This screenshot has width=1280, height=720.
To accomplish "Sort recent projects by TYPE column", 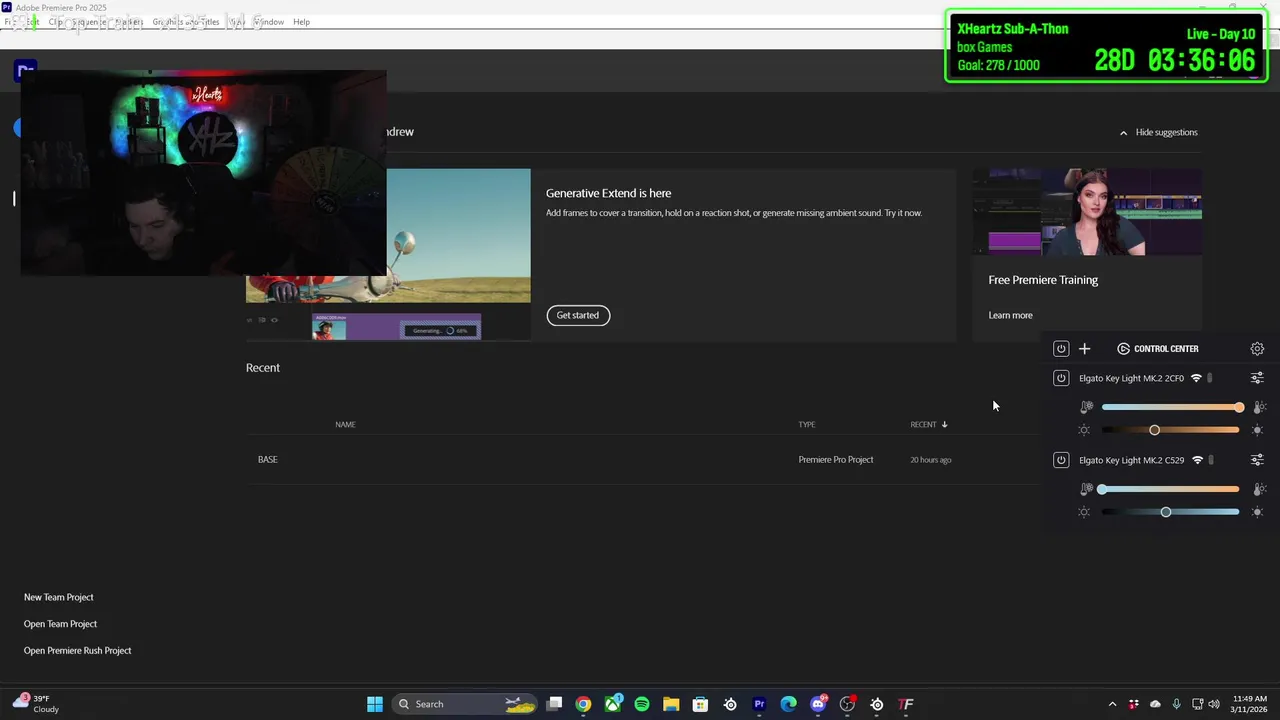I will pyautogui.click(x=806, y=425).
